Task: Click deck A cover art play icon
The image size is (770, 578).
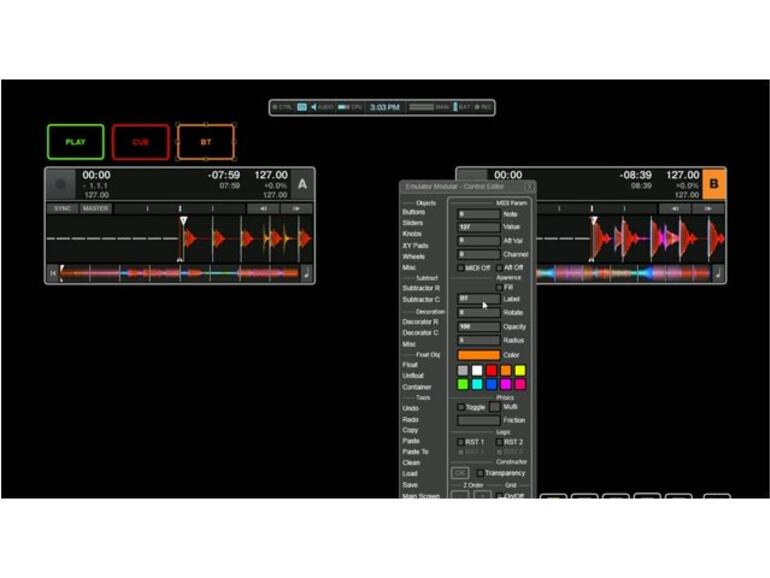Action: (60, 184)
